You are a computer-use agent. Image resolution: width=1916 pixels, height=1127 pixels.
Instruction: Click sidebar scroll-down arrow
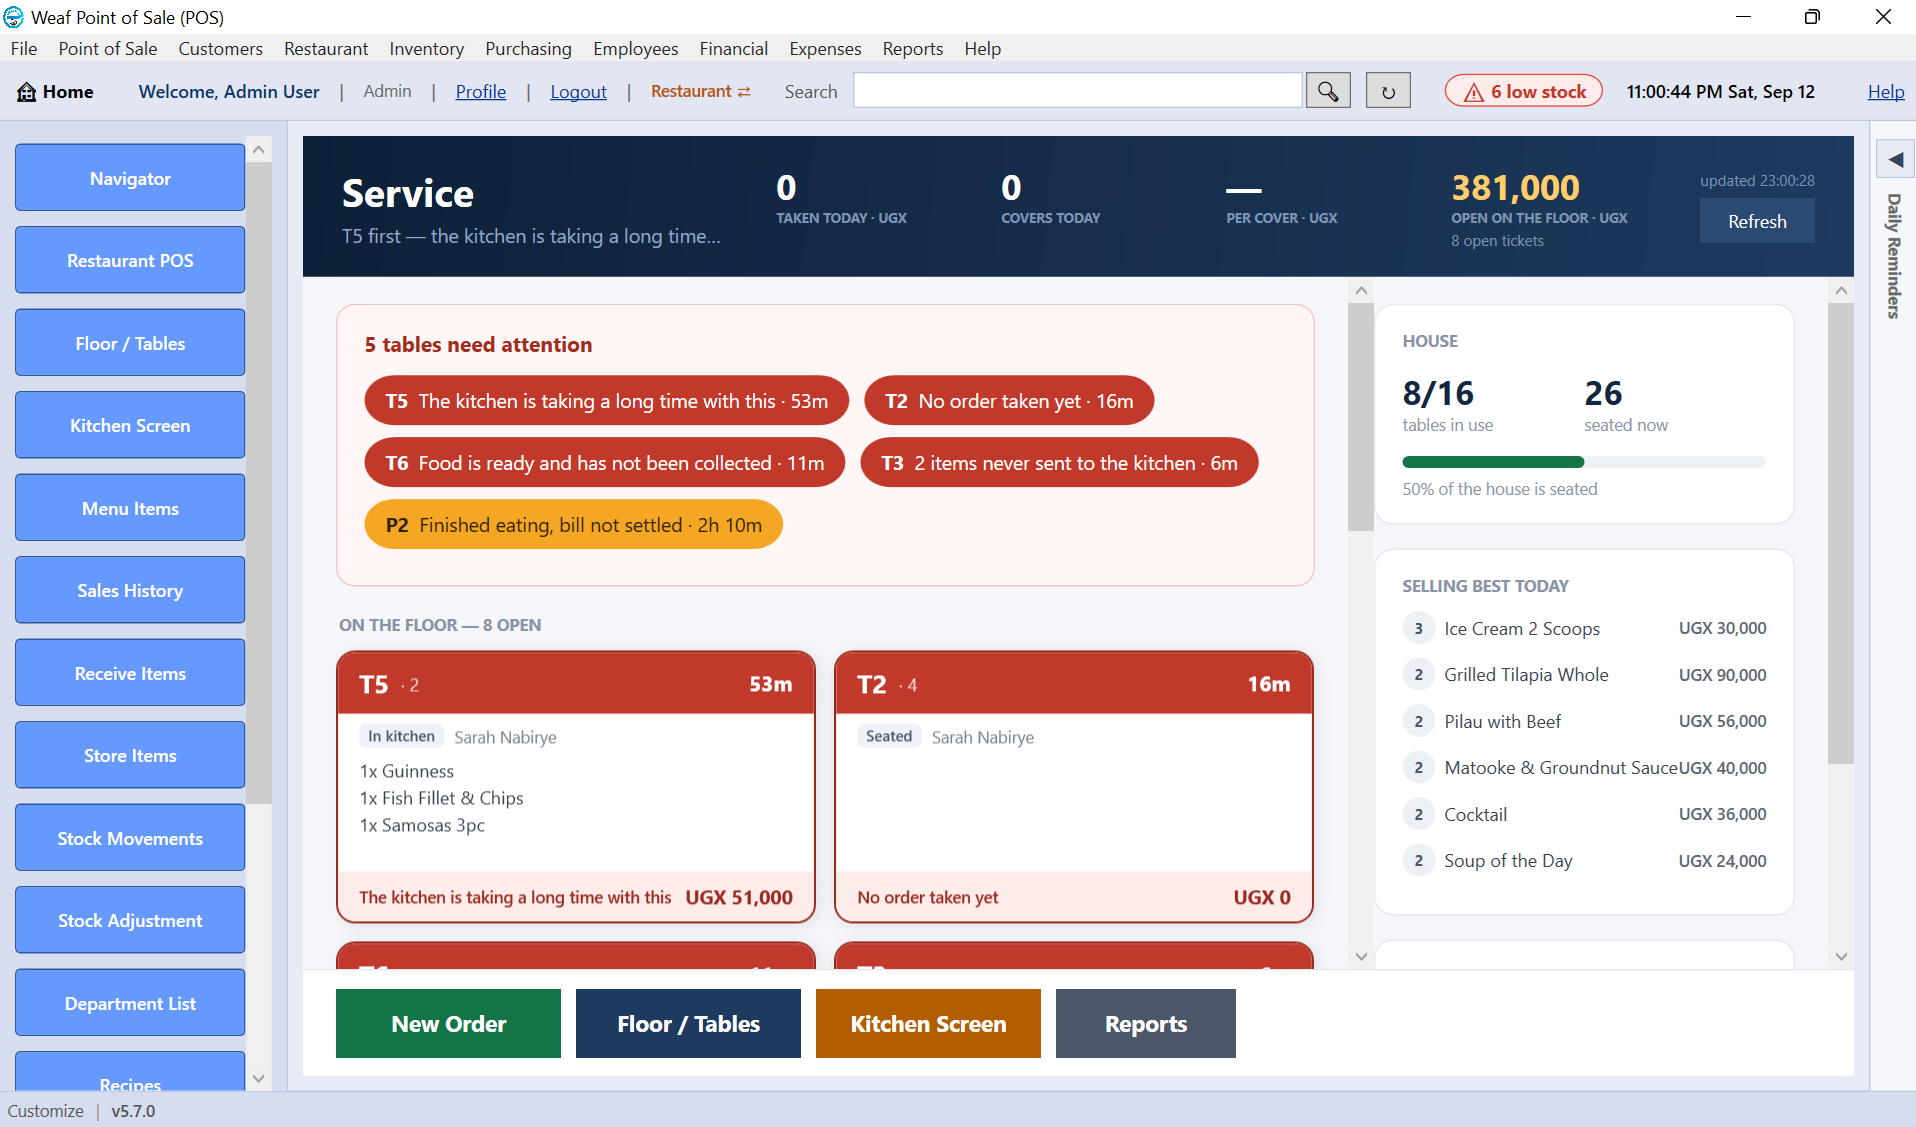click(x=259, y=1078)
